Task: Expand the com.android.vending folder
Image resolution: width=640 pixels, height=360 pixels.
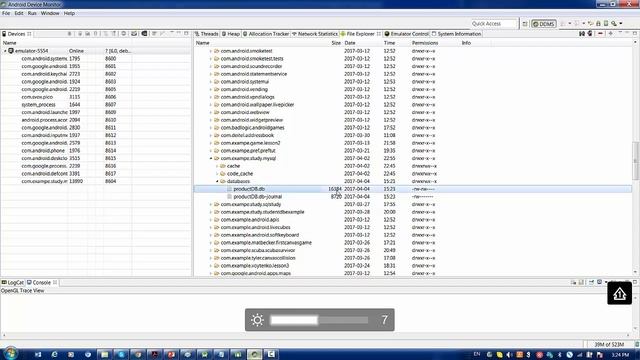Action: tap(211, 89)
